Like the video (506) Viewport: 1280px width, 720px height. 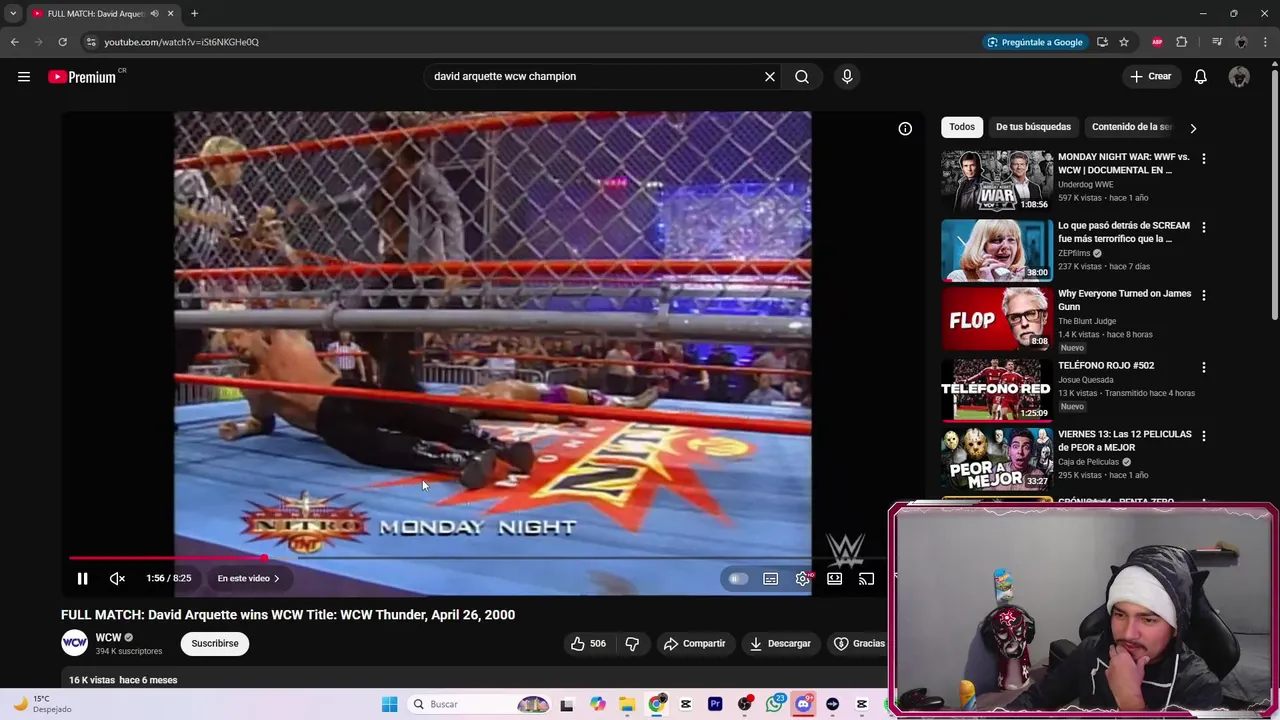click(x=589, y=643)
